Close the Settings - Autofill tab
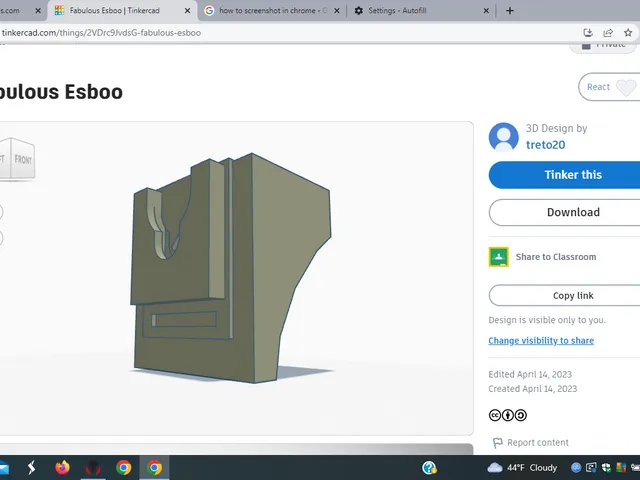 click(486, 11)
